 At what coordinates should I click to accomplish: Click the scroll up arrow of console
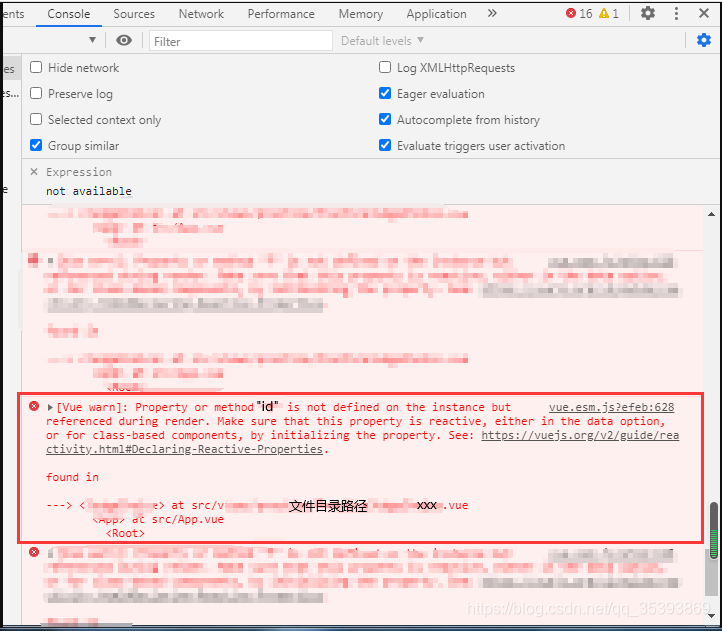coord(712,214)
